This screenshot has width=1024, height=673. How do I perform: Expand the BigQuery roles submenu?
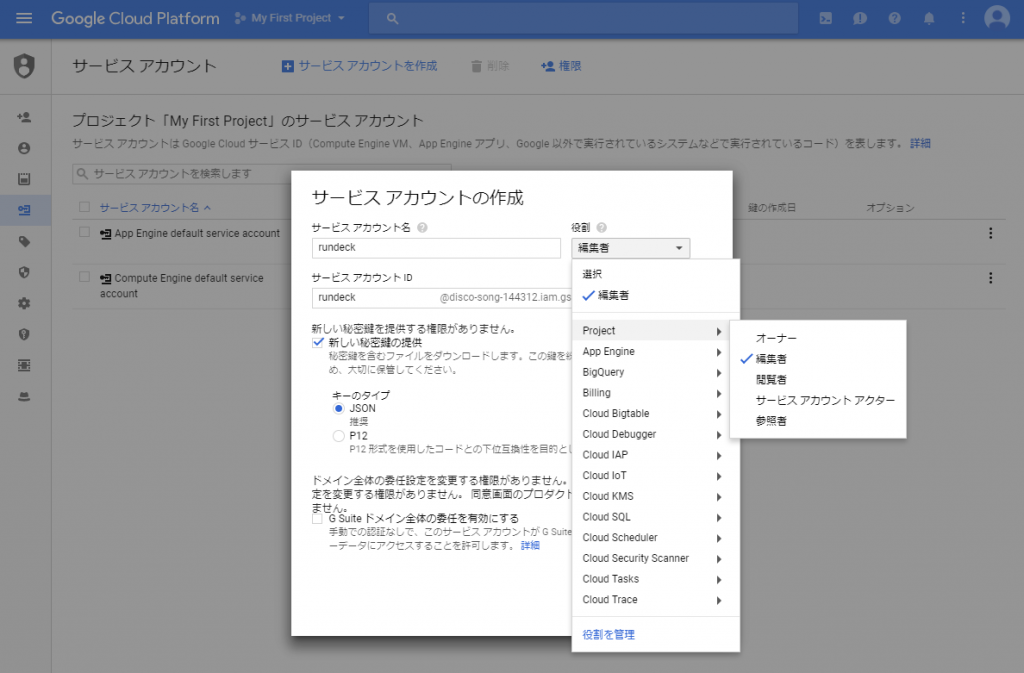point(656,372)
